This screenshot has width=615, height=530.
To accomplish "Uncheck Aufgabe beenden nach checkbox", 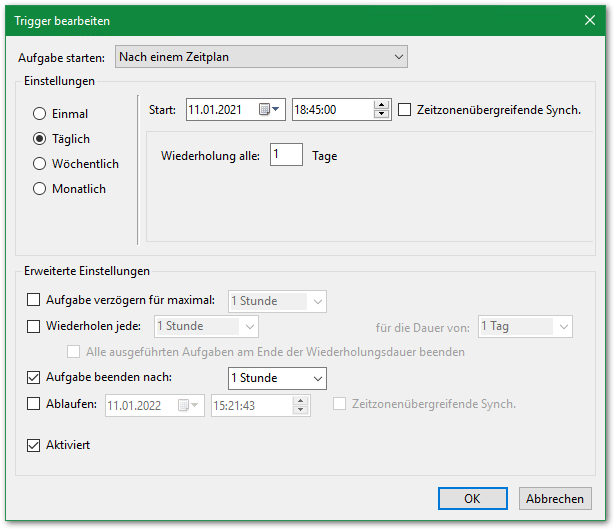I will pyautogui.click(x=34, y=378).
